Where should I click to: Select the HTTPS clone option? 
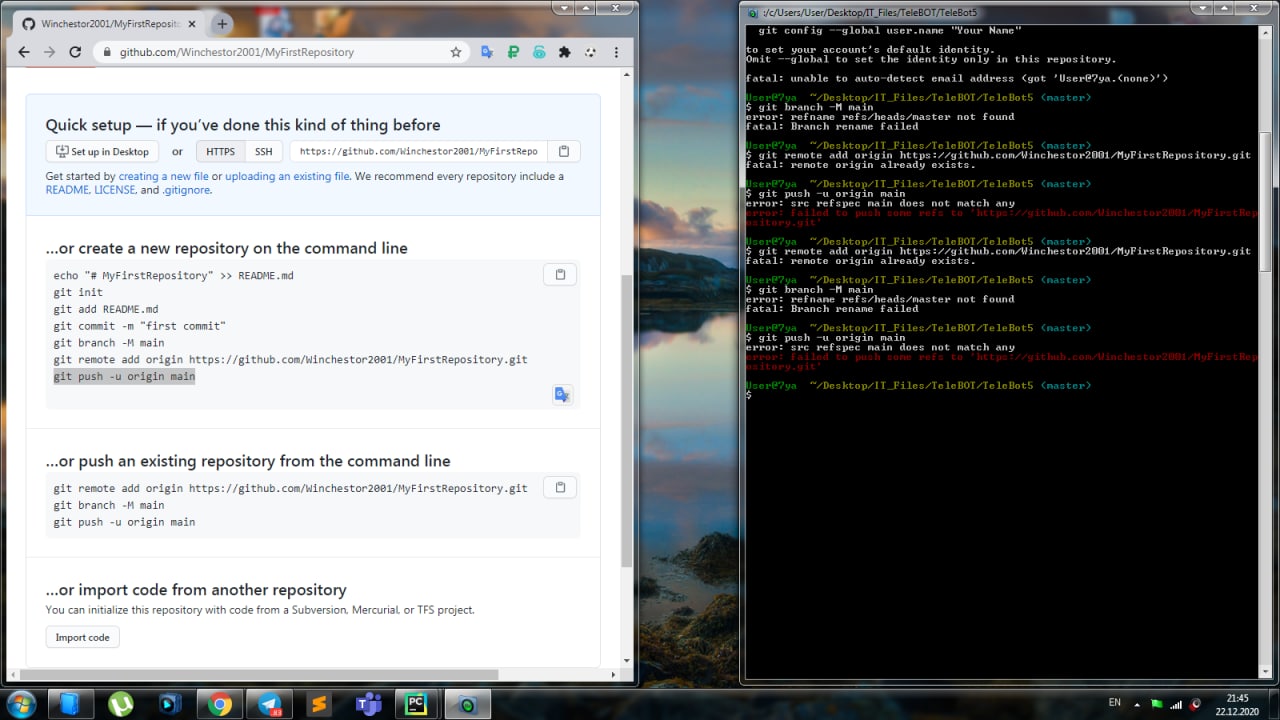click(220, 152)
